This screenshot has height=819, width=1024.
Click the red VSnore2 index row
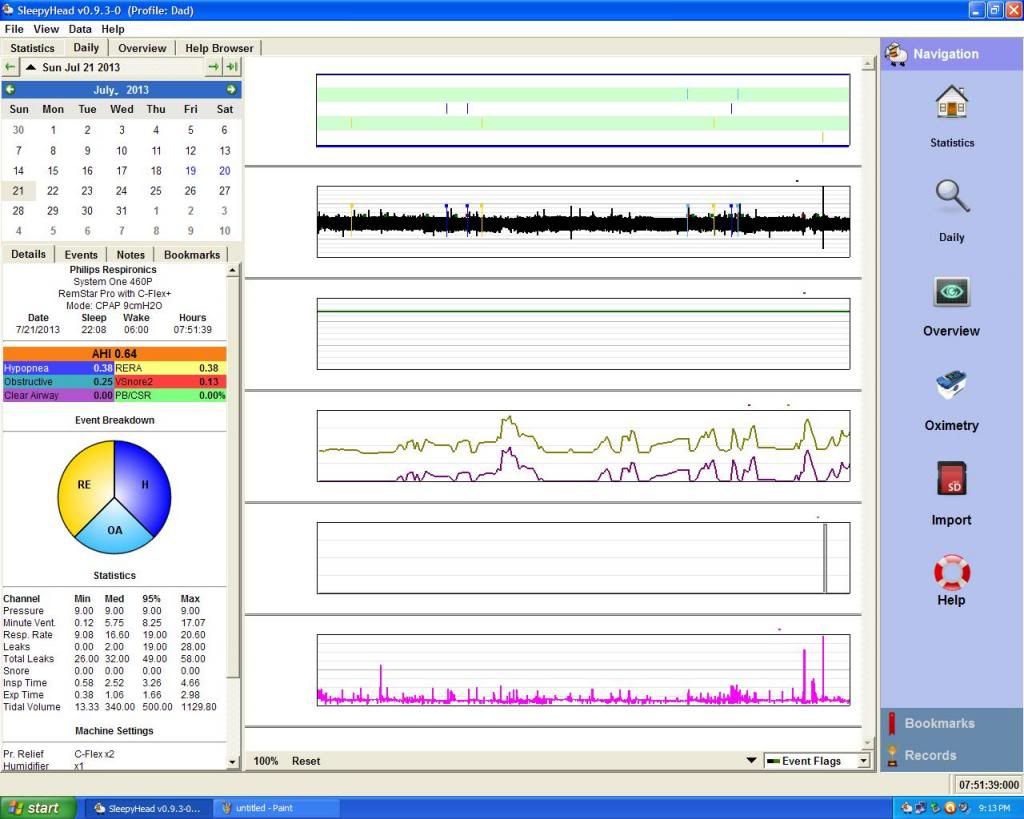(x=170, y=381)
